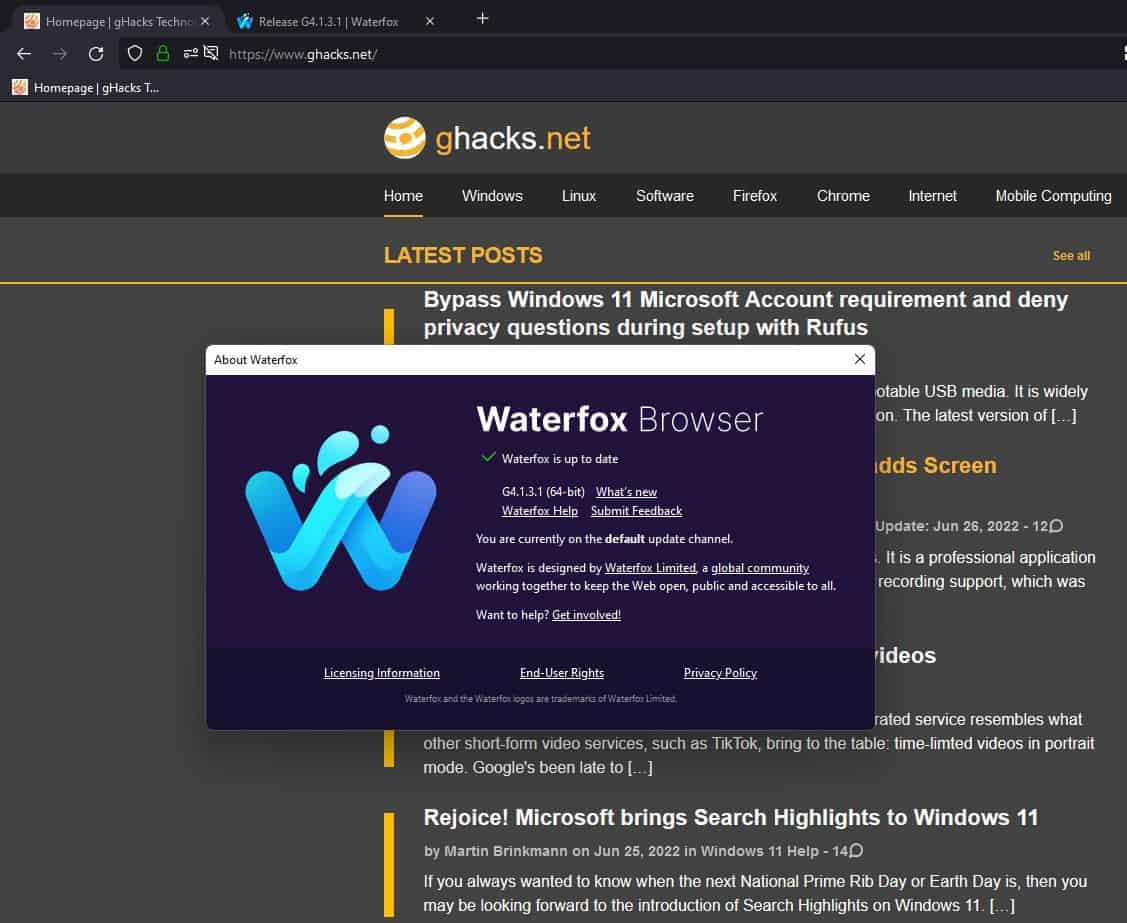This screenshot has height=923, width=1127.
Task: Select Firefox in the site navigation menu
Action: pos(754,196)
